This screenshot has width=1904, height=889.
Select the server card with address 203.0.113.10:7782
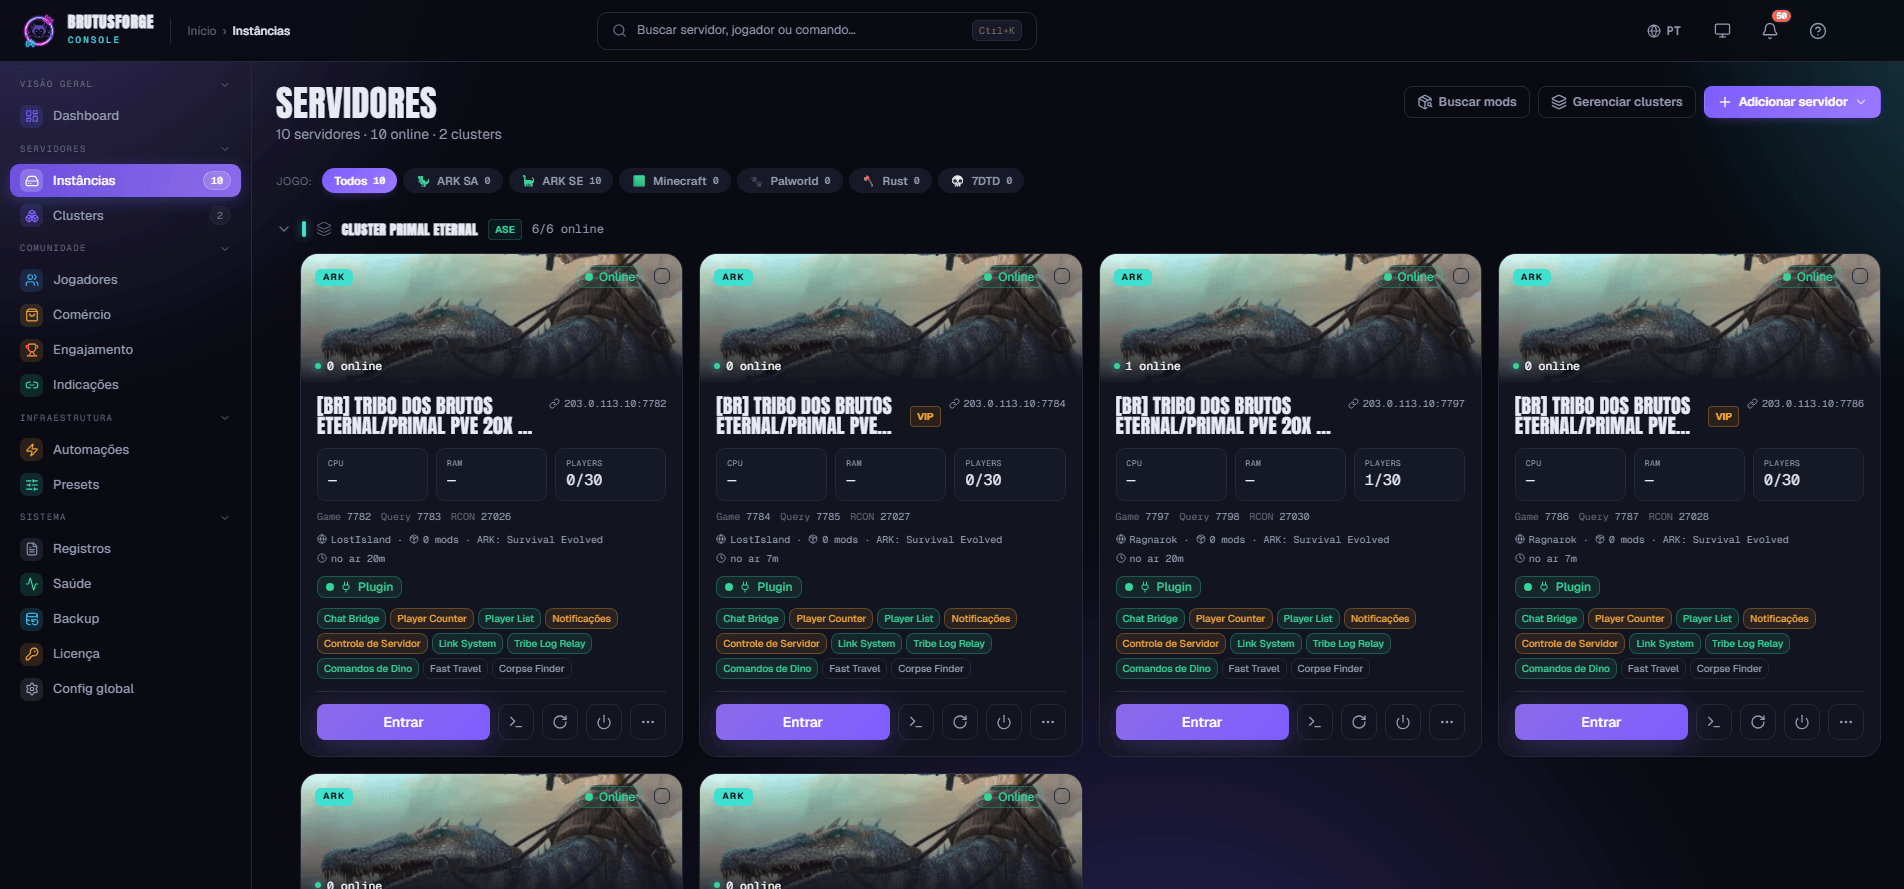pos(662,276)
